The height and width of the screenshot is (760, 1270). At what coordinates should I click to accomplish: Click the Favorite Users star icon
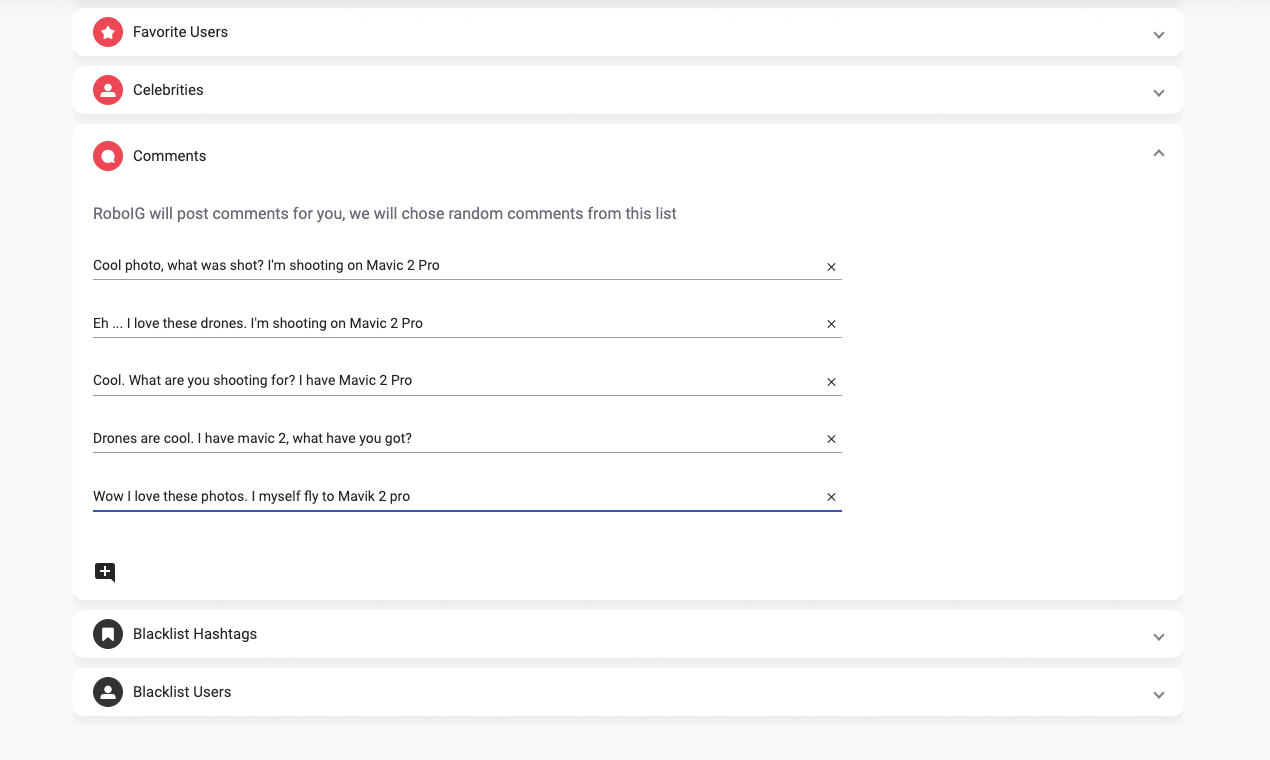(108, 32)
